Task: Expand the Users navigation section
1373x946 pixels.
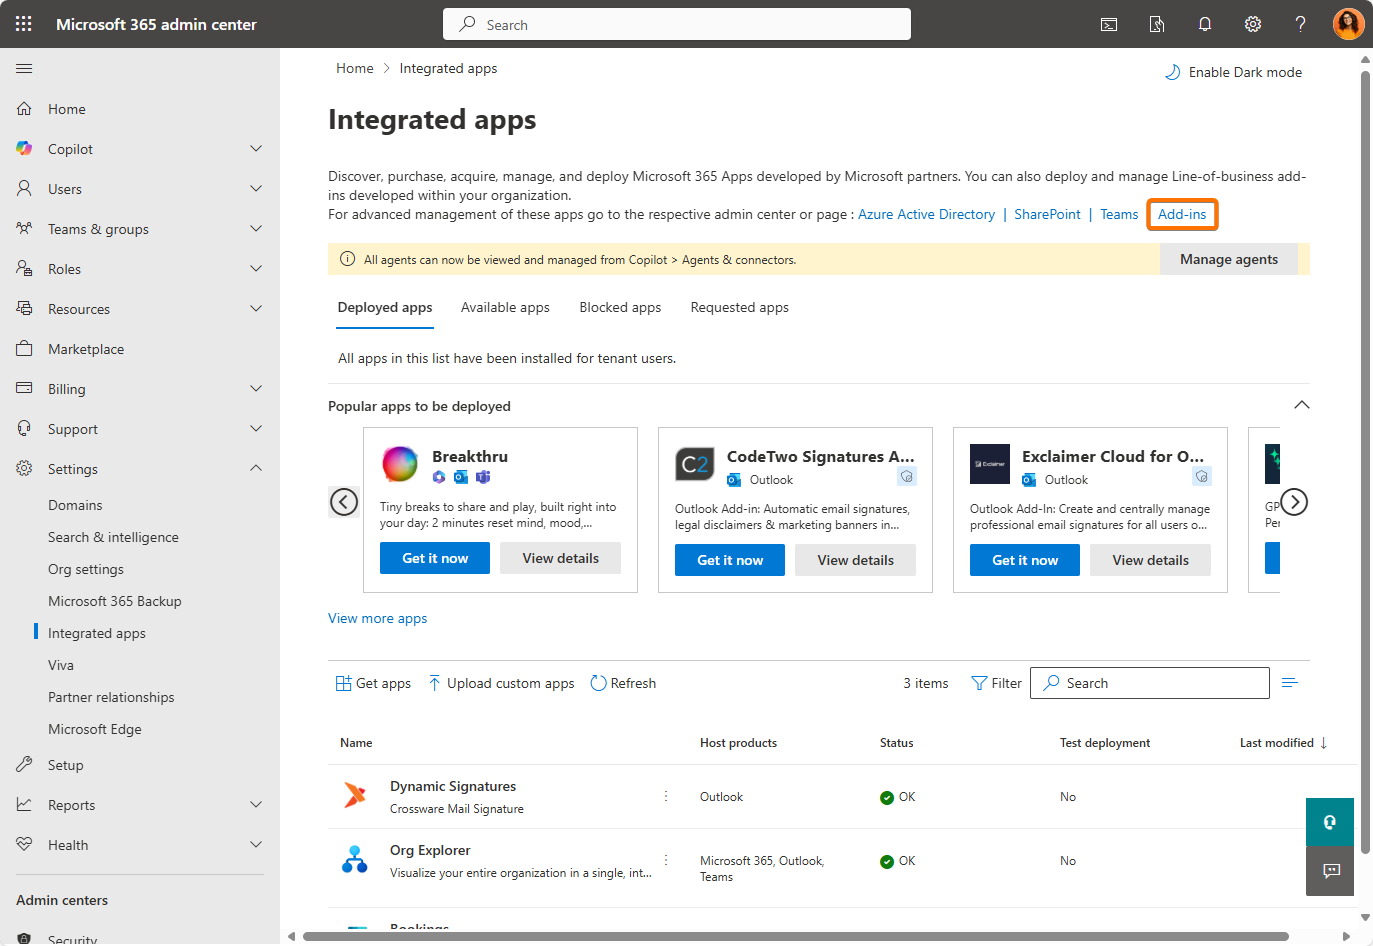Action: tap(256, 189)
